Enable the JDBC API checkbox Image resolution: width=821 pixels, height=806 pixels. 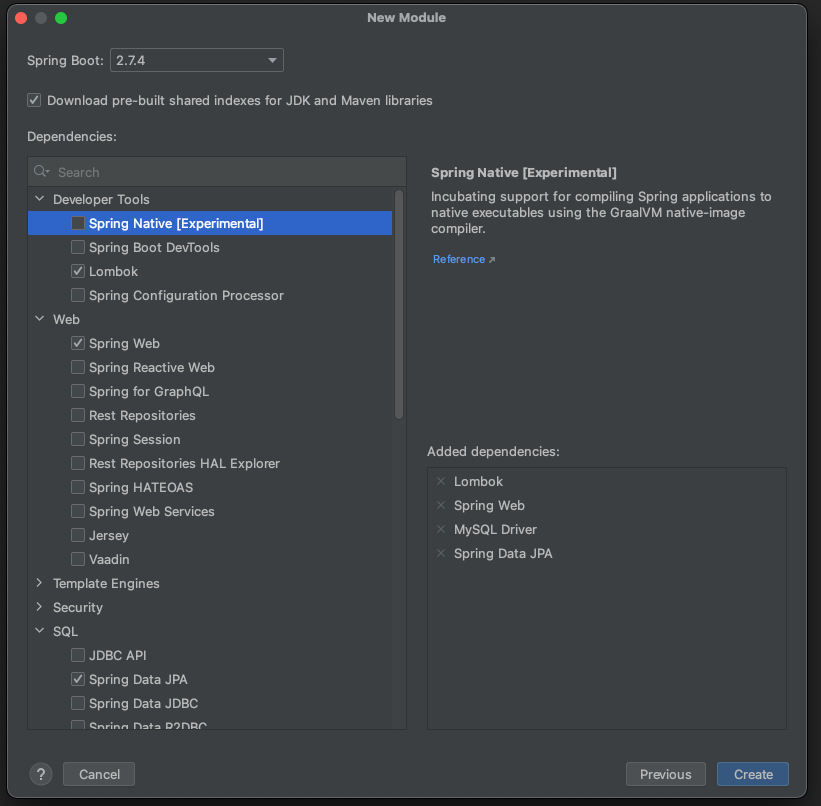click(x=78, y=655)
